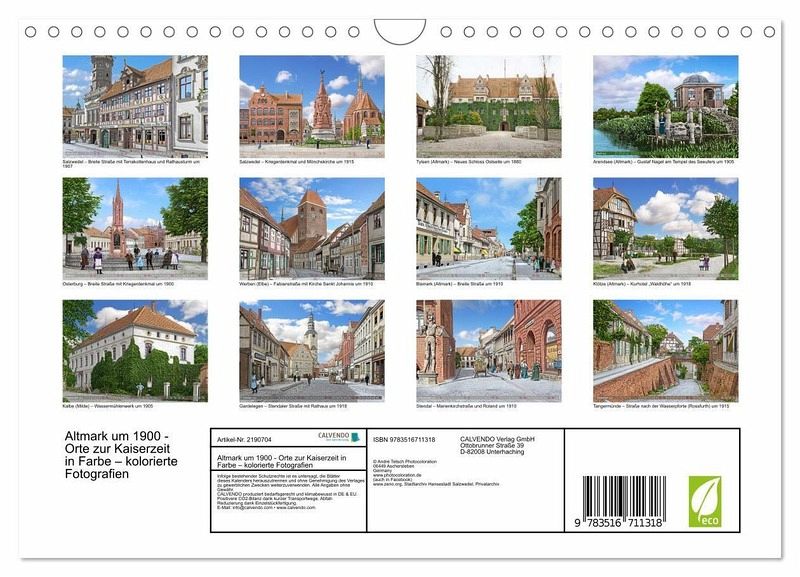This screenshot has height=577, width=800.
Task: Click the barcode number '9 783516 711318'
Action: tap(618, 523)
